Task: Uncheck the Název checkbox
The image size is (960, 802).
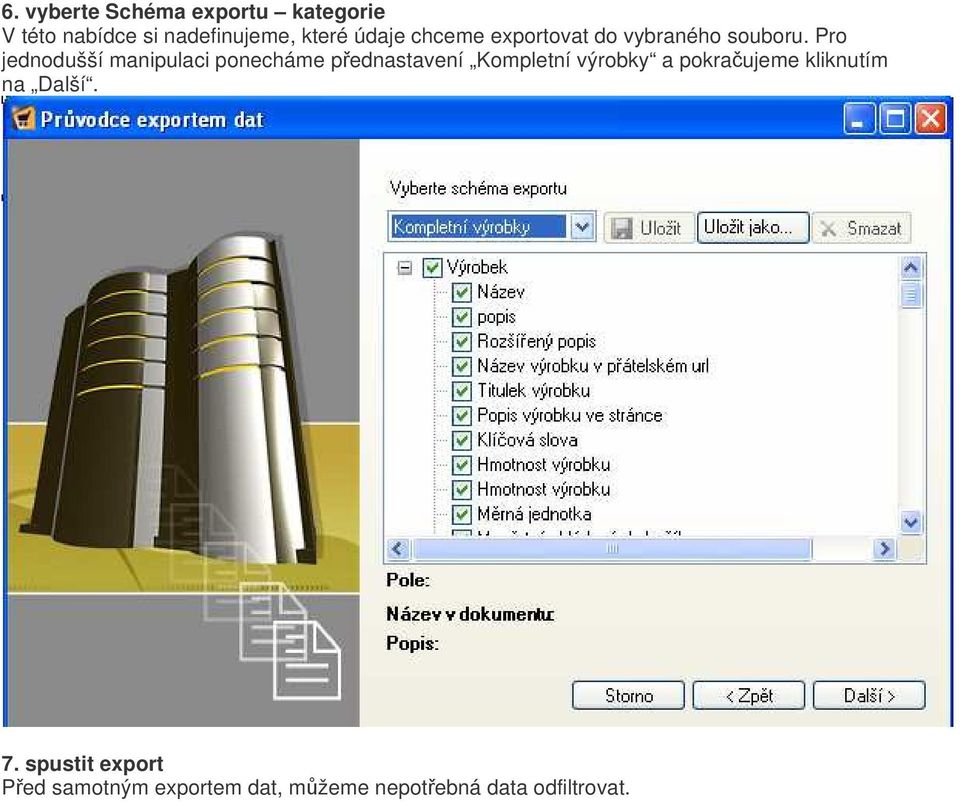Action: coord(462,293)
